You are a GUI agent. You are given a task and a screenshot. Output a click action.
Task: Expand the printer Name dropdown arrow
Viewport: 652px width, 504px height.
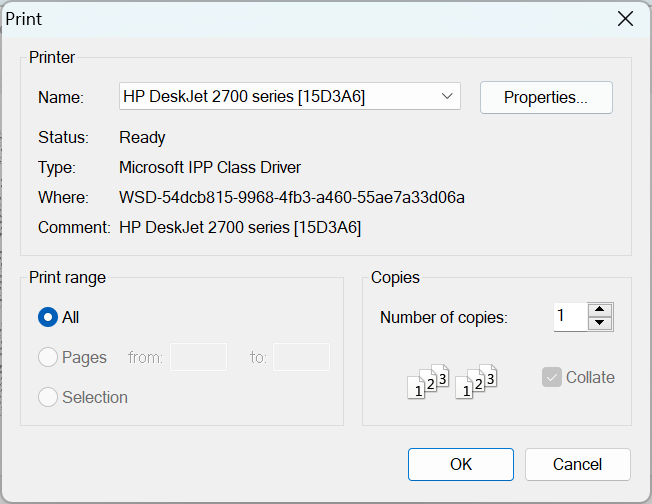tap(446, 97)
